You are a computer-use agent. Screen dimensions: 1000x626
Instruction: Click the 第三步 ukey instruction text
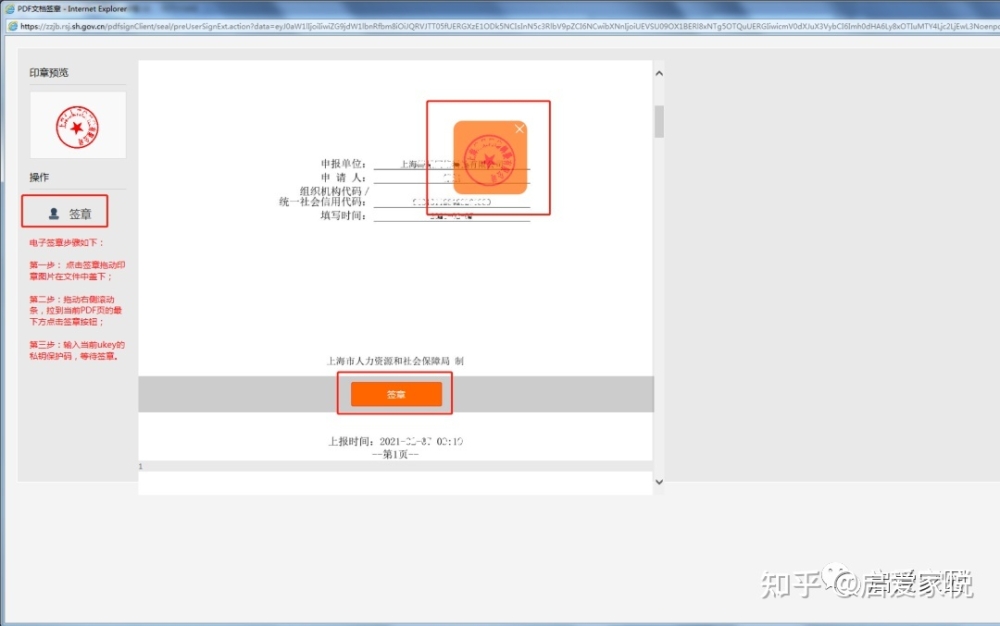pyautogui.click(x=77, y=350)
